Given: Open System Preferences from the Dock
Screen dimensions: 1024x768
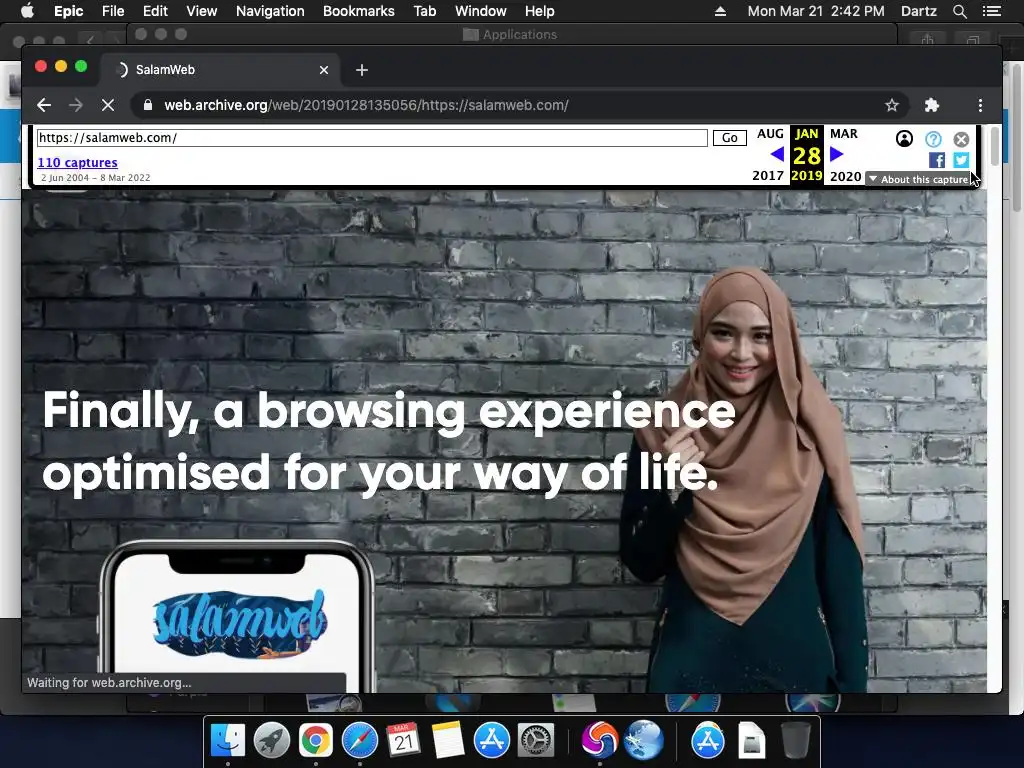Looking at the screenshot, I should click(536, 741).
